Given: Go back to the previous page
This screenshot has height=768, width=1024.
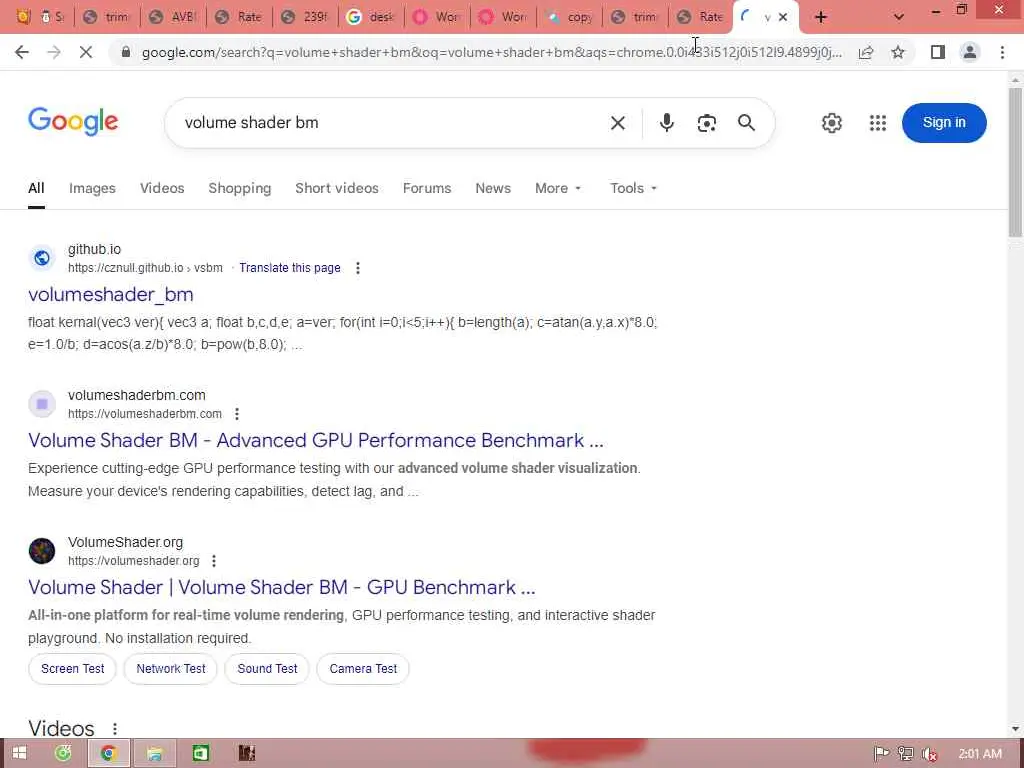Looking at the screenshot, I should 22,52.
